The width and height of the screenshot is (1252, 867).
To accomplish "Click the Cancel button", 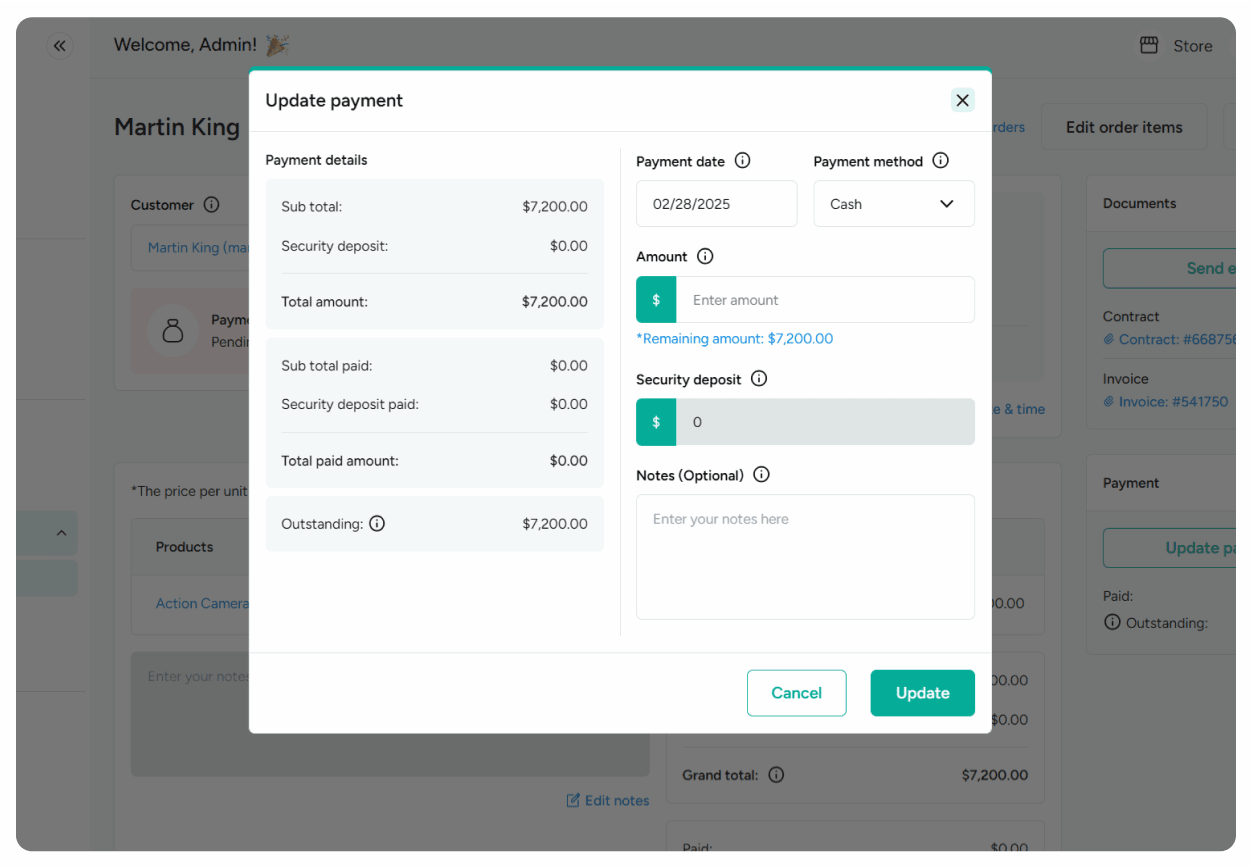I will (x=796, y=692).
